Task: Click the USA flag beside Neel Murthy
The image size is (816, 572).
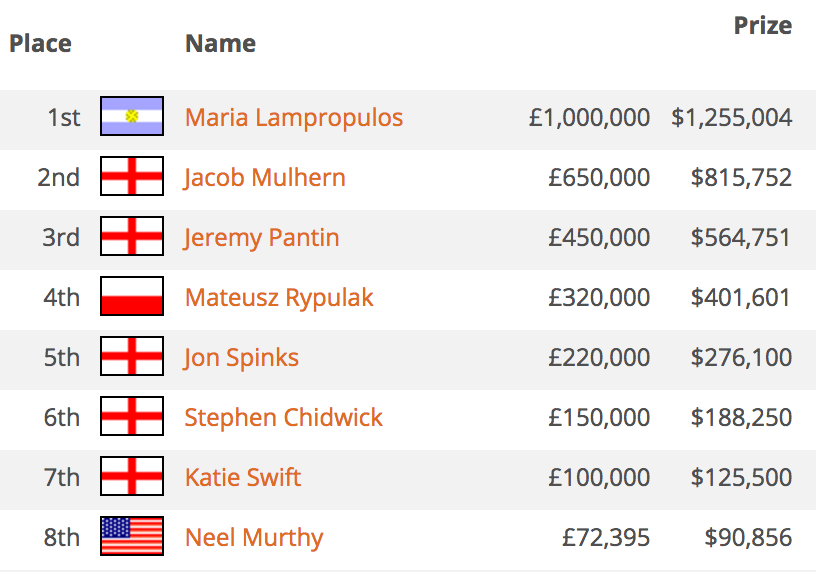Action: (132, 536)
